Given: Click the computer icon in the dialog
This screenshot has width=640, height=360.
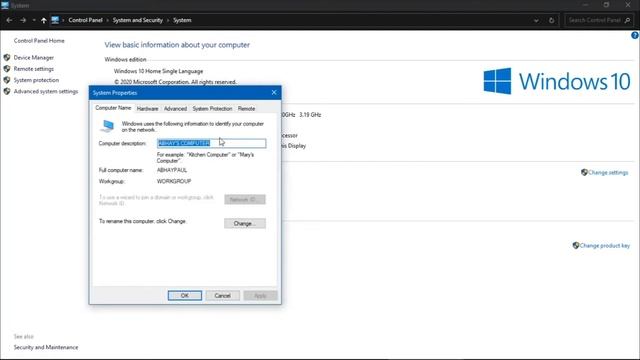Looking at the screenshot, I should click(x=107, y=126).
